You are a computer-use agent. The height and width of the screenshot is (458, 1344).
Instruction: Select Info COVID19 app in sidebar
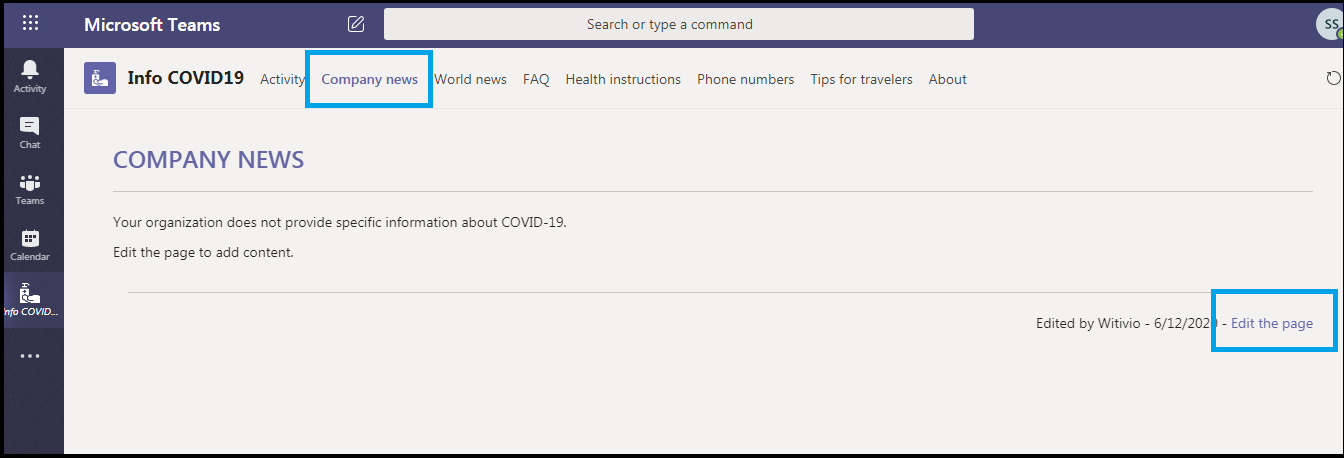click(x=30, y=300)
